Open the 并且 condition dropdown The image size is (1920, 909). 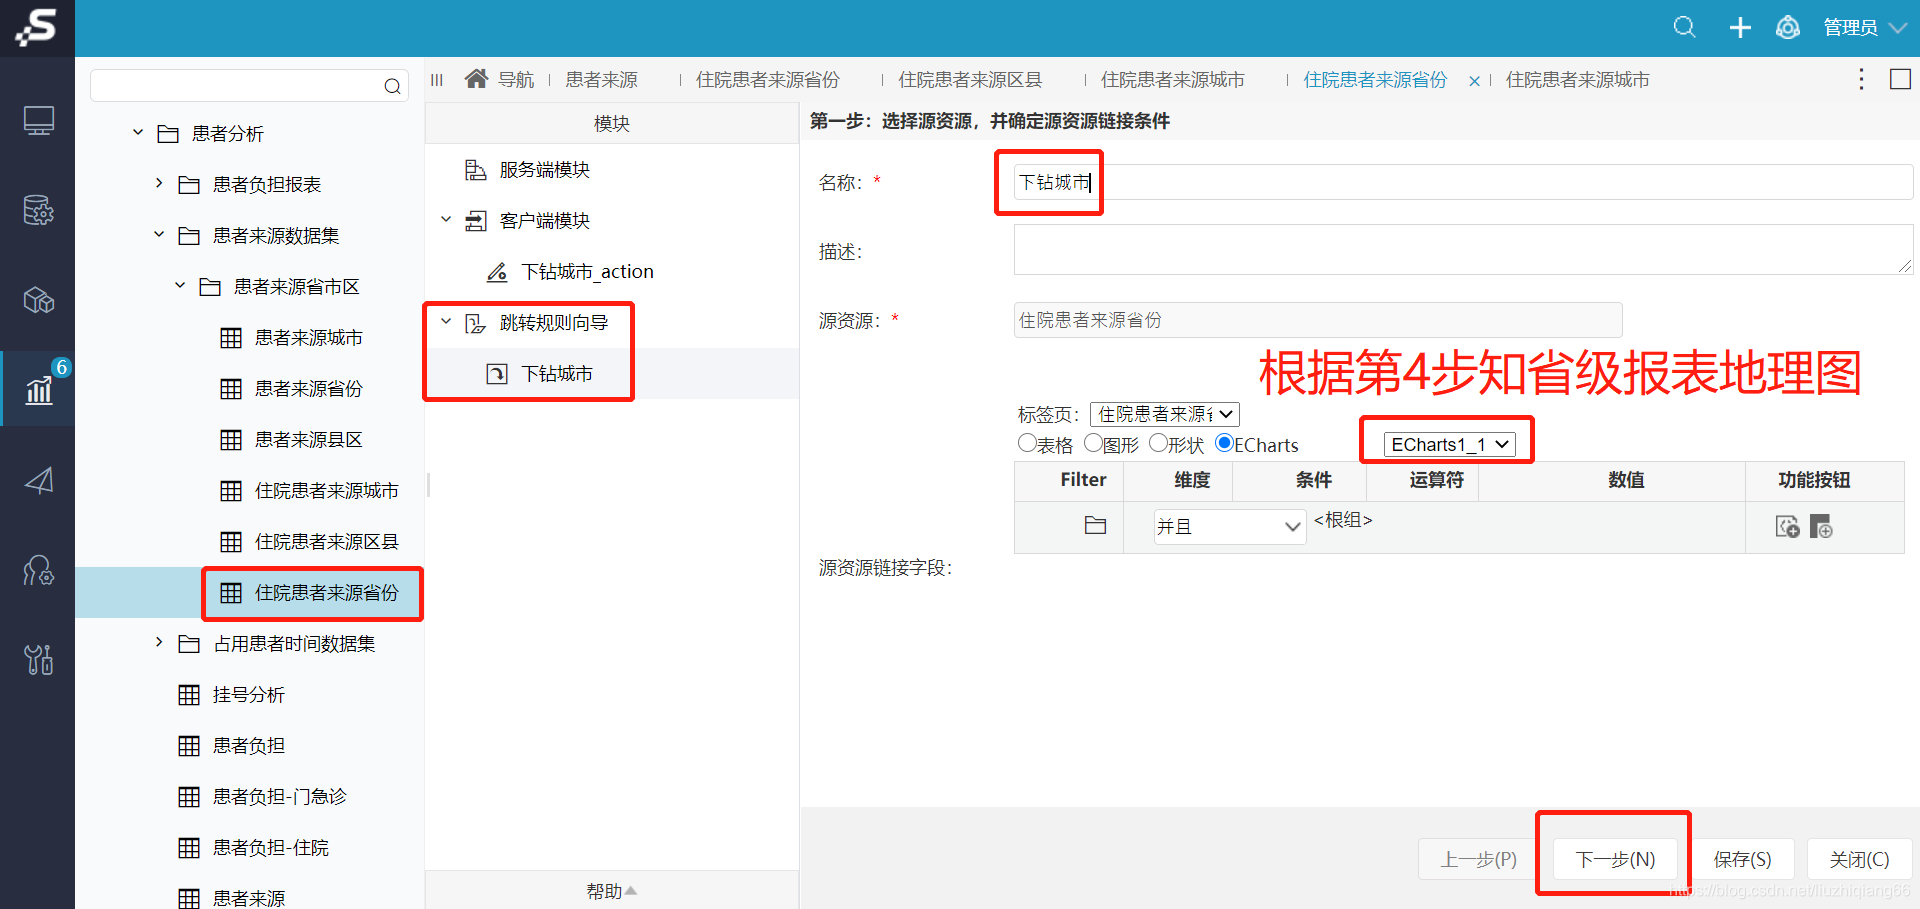(x=1229, y=526)
